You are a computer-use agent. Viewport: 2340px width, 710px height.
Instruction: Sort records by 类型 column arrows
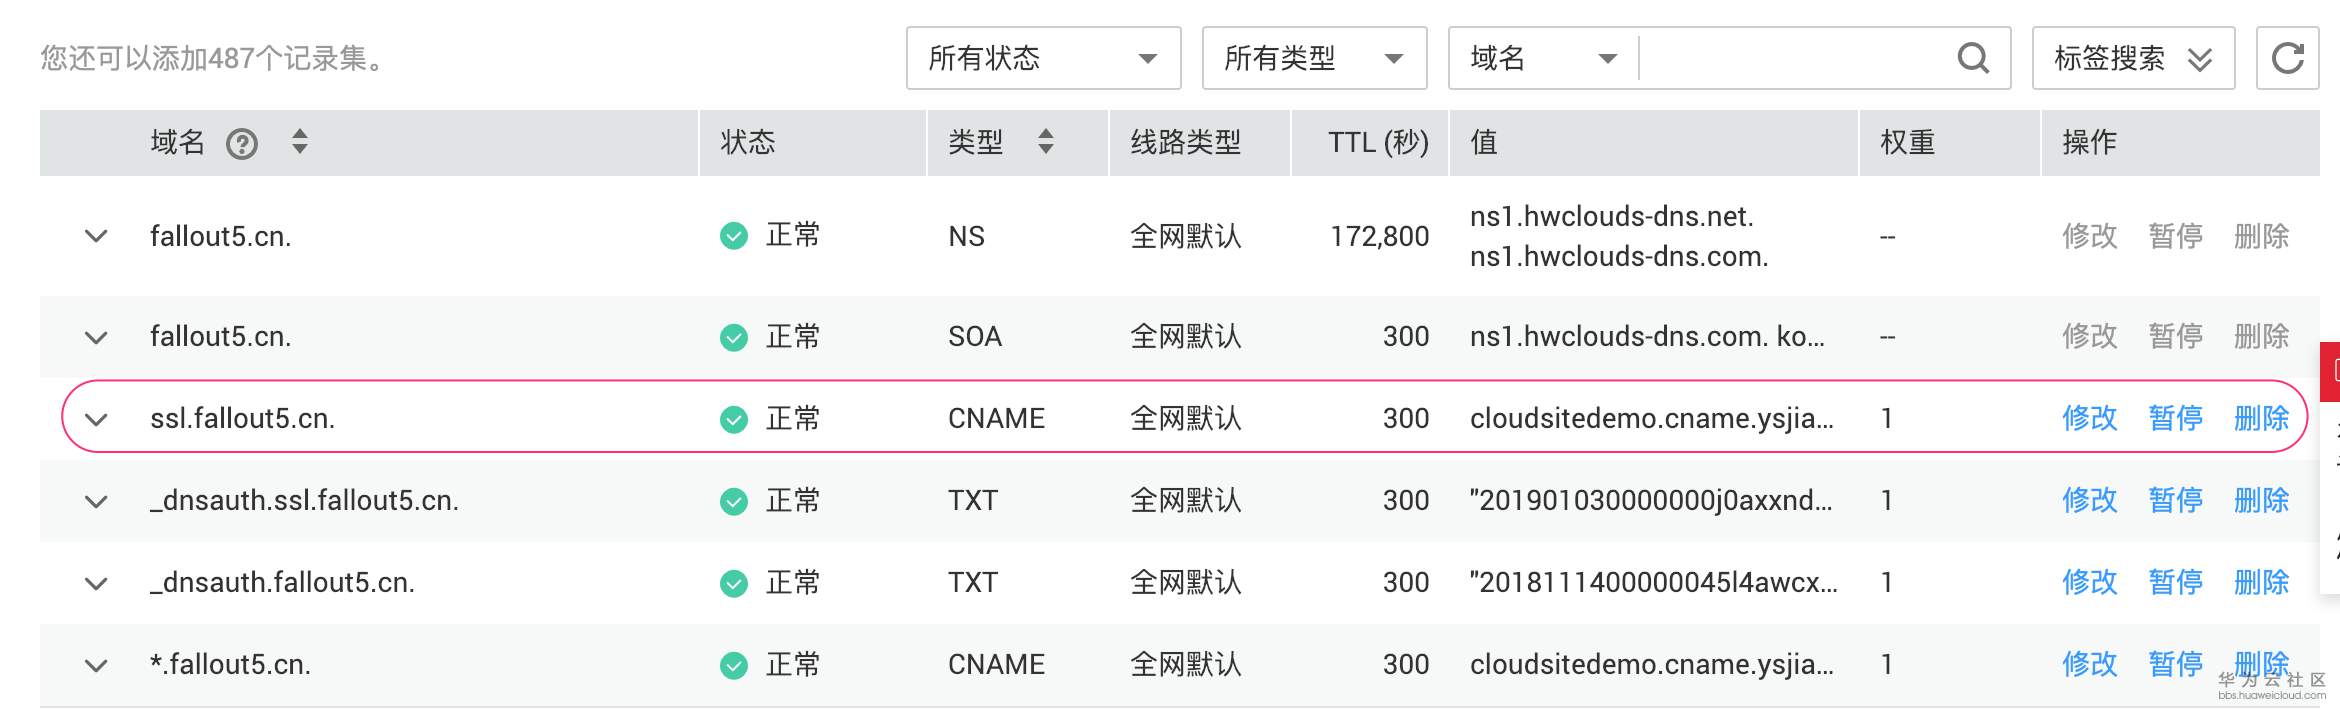[x=1046, y=142]
